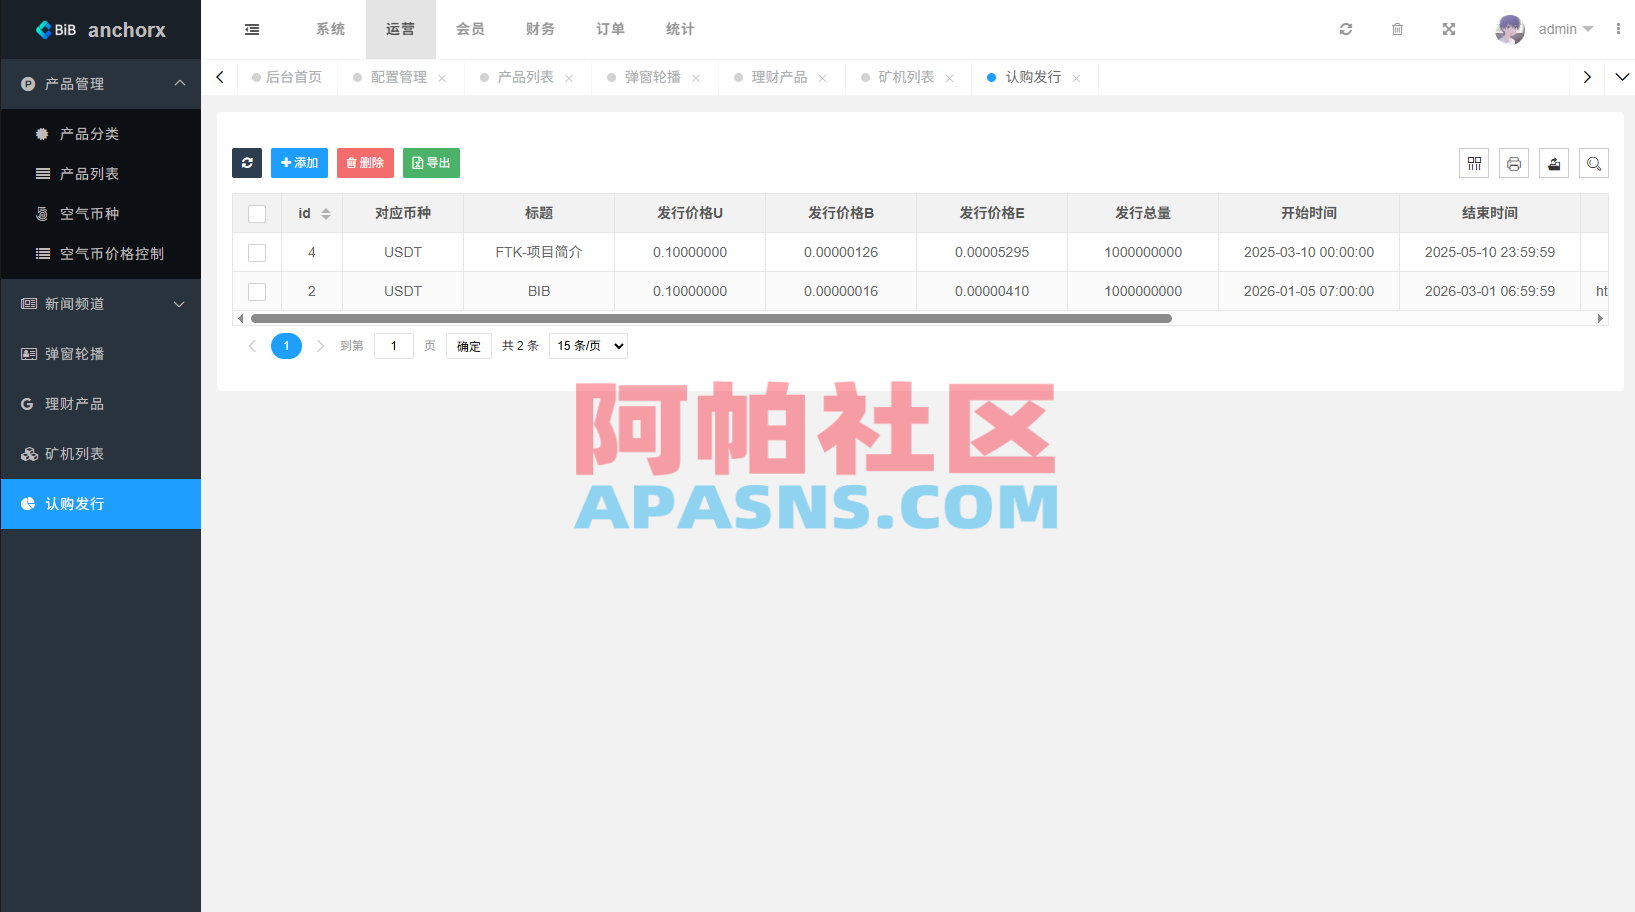
Task: Open the tab options dropdown chevron
Action: click(1622, 77)
